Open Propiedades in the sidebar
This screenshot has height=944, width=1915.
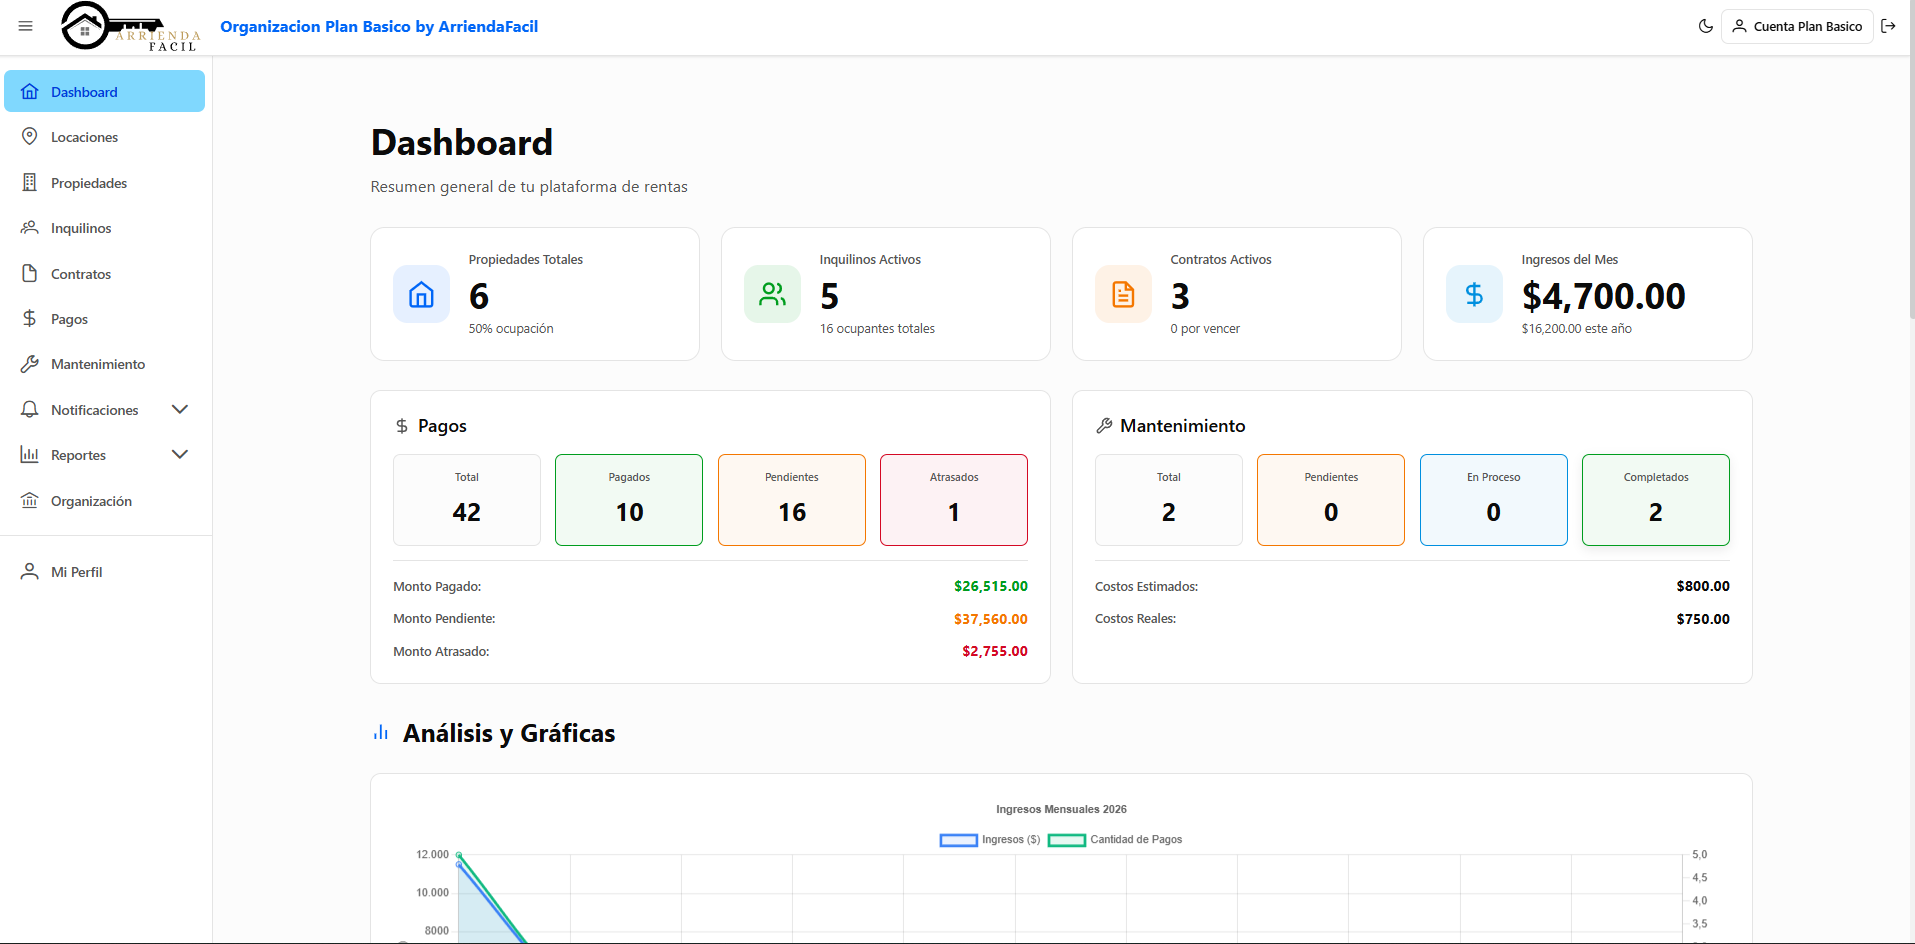105,183
